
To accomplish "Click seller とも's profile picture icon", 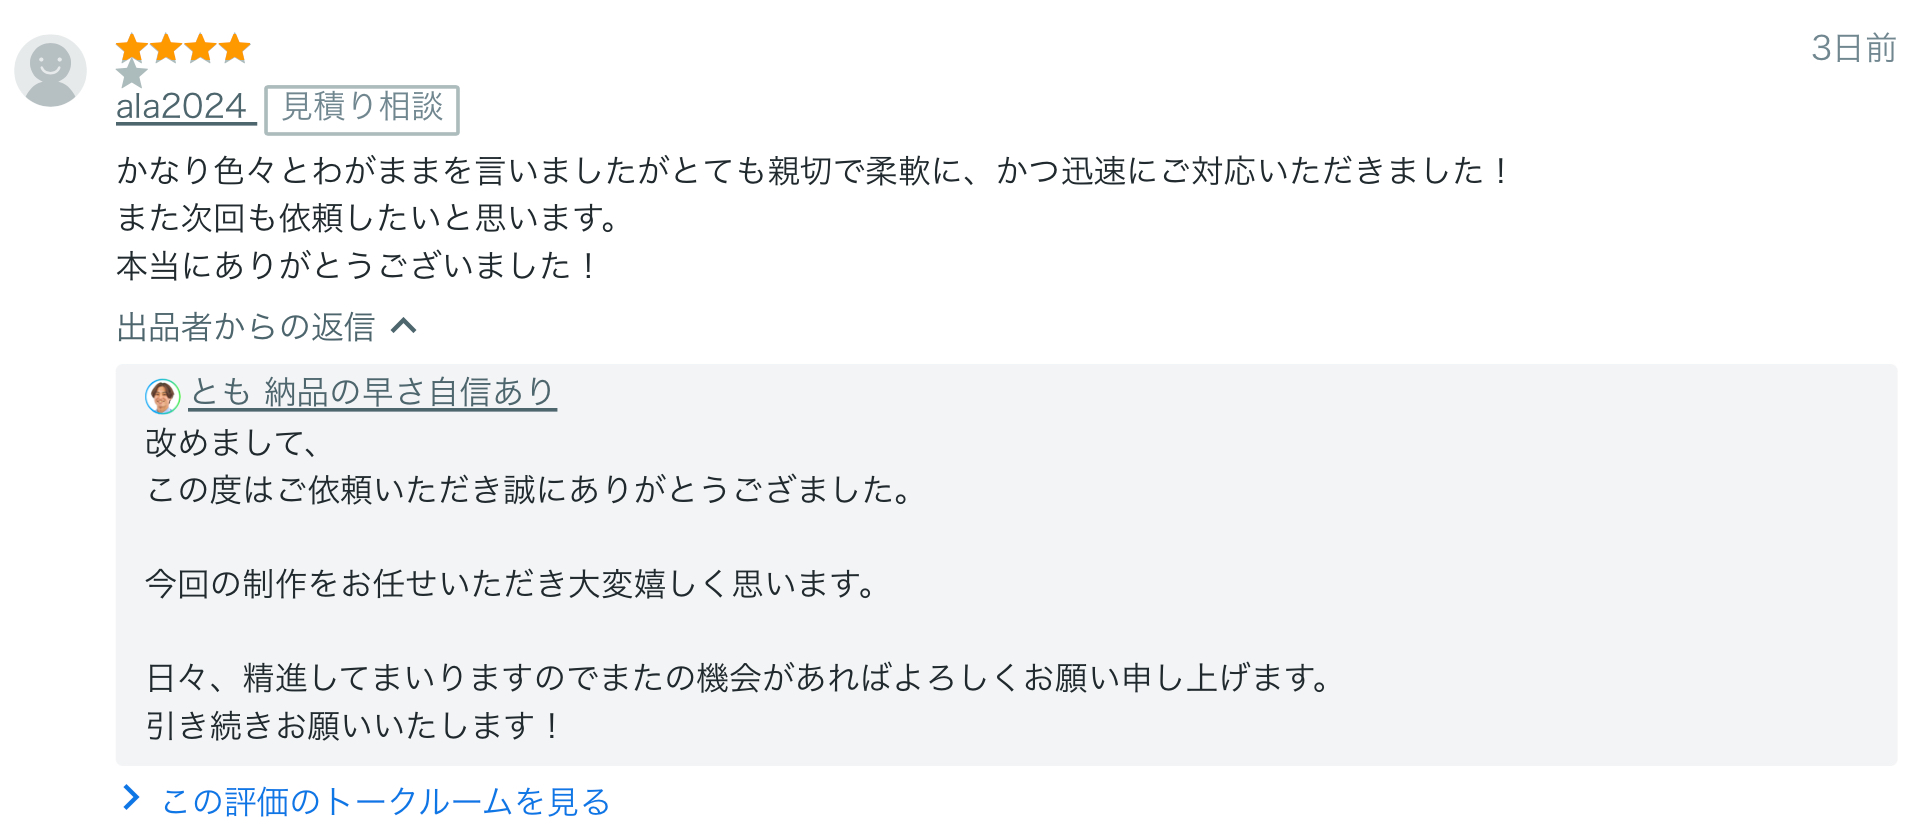I will pyautogui.click(x=163, y=395).
